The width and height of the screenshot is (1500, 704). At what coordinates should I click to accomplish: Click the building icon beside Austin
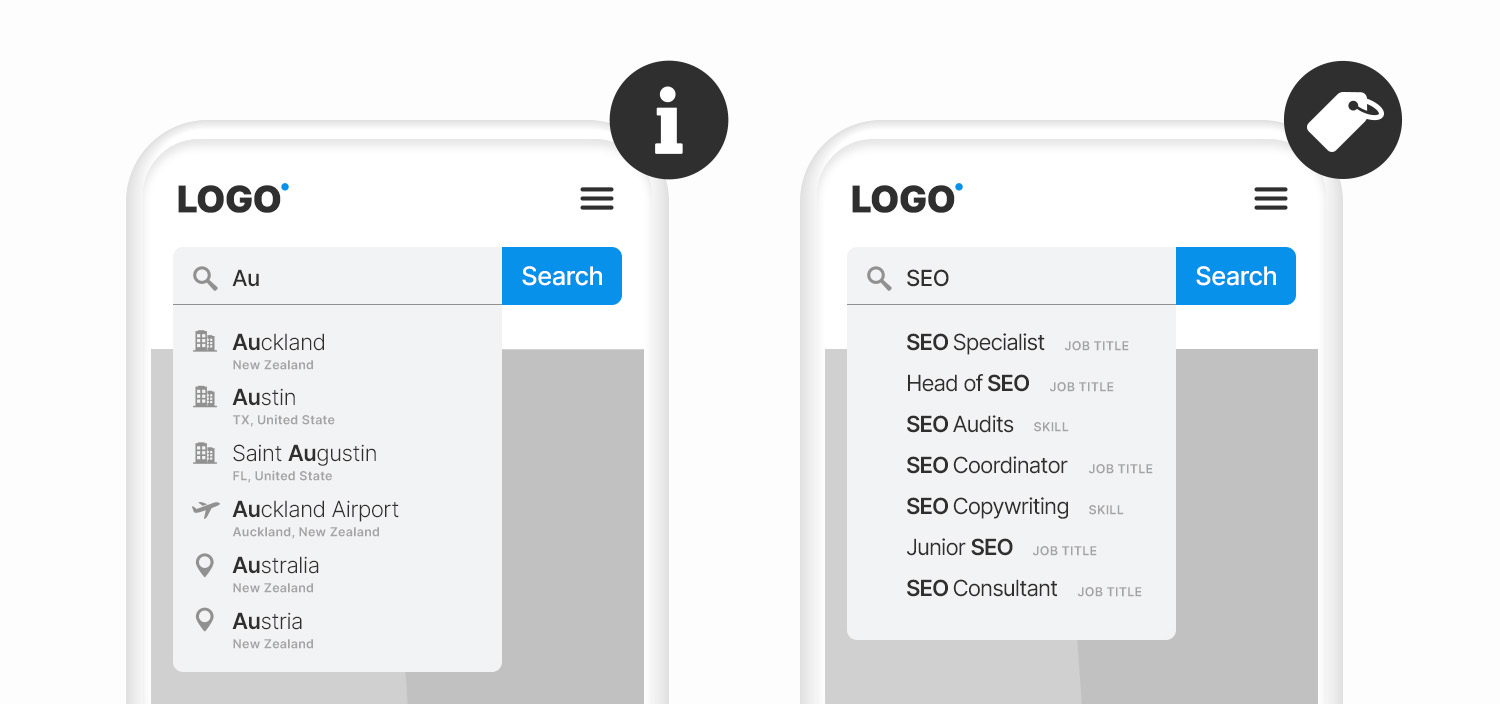coord(205,397)
